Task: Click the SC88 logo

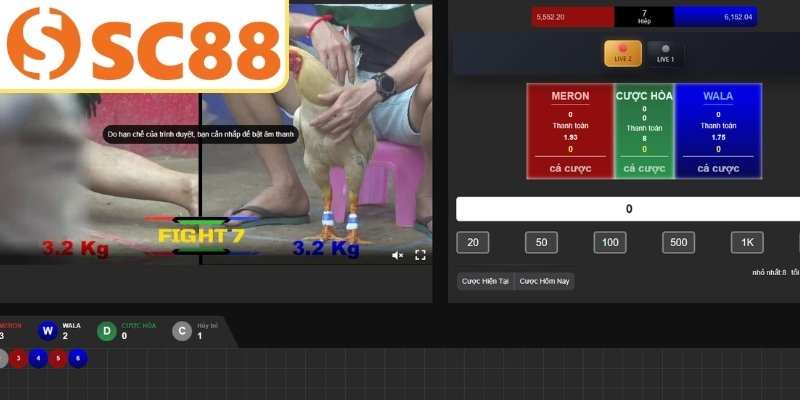Action: [x=143, y=42]
